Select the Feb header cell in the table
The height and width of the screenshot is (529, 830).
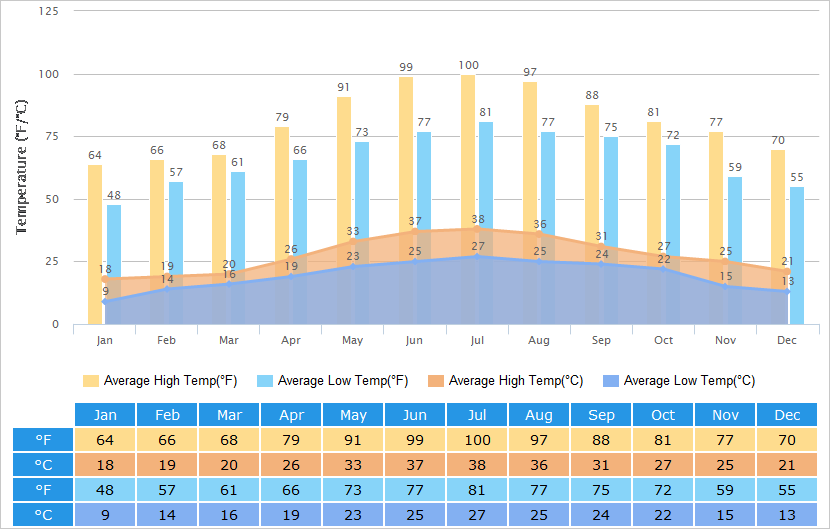click(x=167, y=415)
